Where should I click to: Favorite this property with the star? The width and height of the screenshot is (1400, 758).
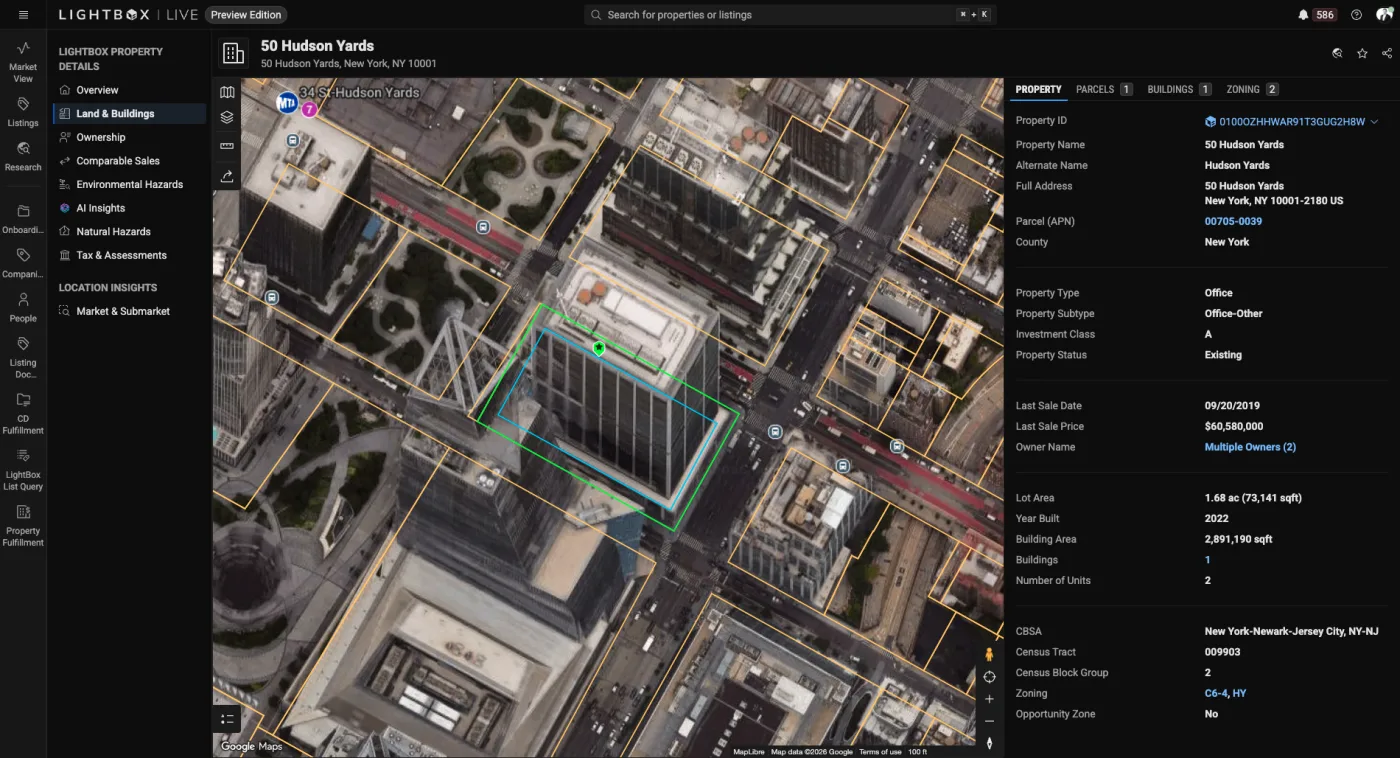[x=1362, y=53]
